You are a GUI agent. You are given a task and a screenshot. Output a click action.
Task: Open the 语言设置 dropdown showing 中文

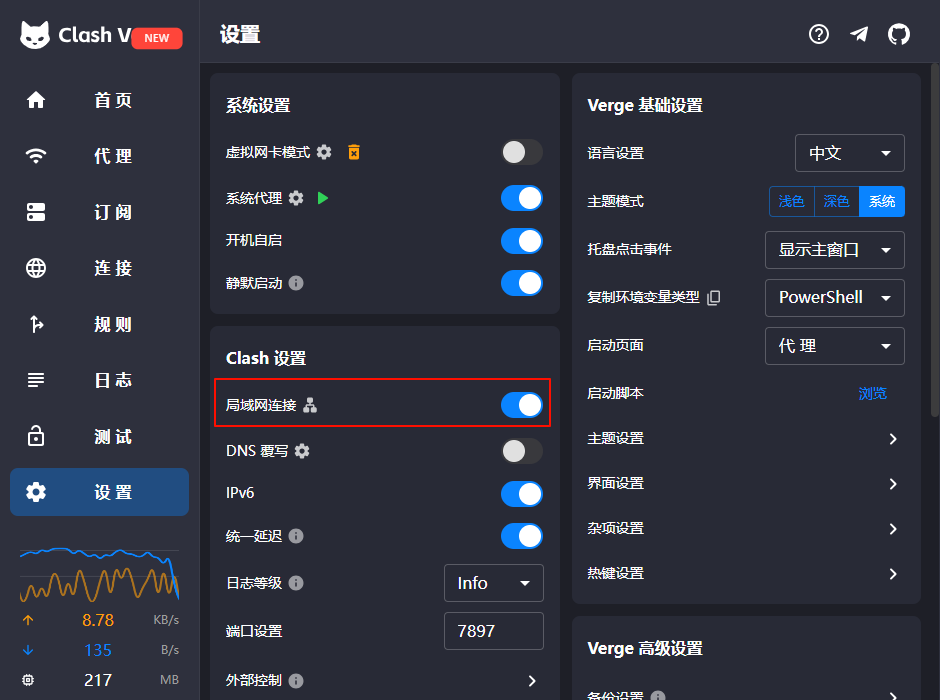click(849, 153)
